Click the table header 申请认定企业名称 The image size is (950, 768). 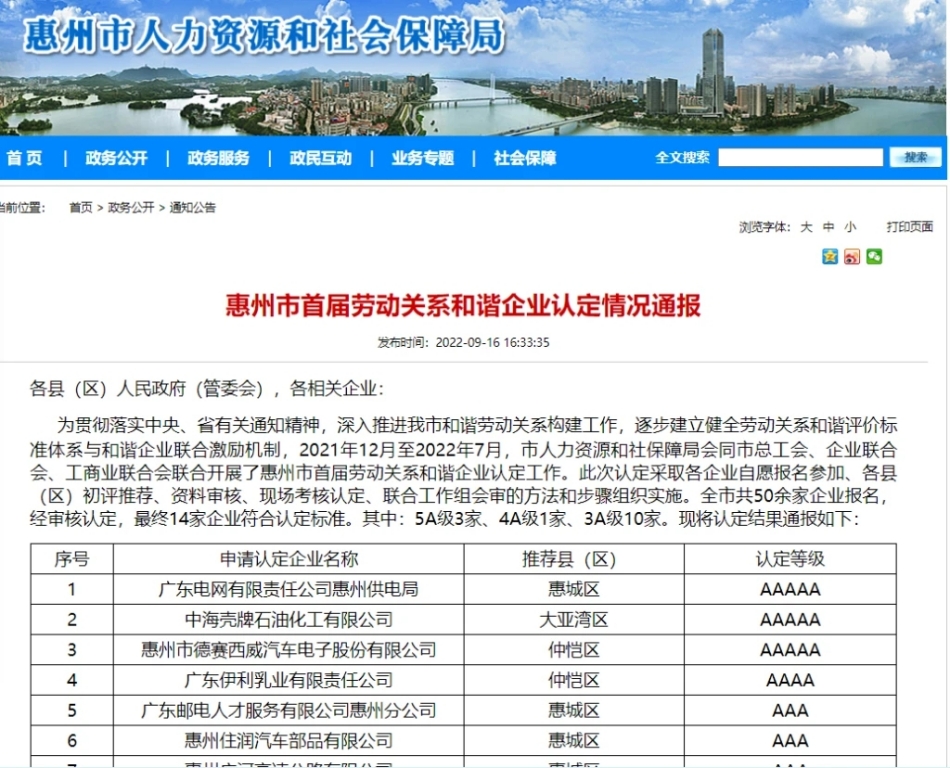289,559
